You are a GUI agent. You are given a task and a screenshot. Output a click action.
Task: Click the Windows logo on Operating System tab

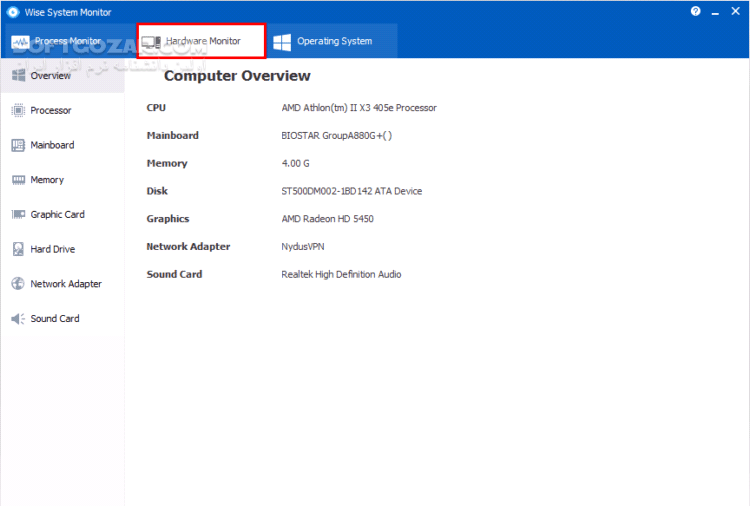pyautogui.click(x=282, y=42)
